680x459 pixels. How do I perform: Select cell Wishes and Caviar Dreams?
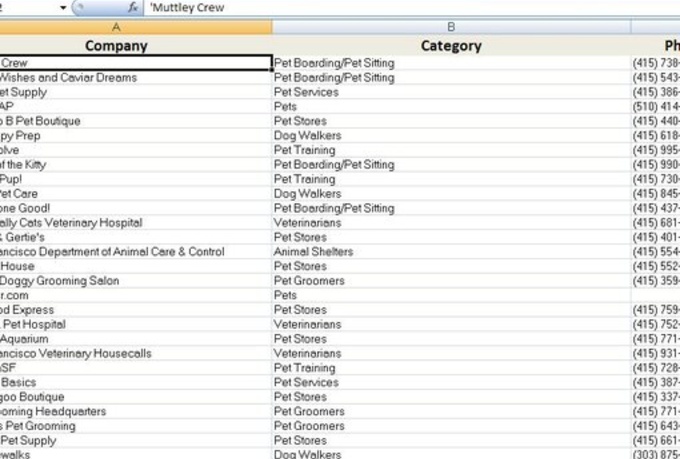(136, 78)
